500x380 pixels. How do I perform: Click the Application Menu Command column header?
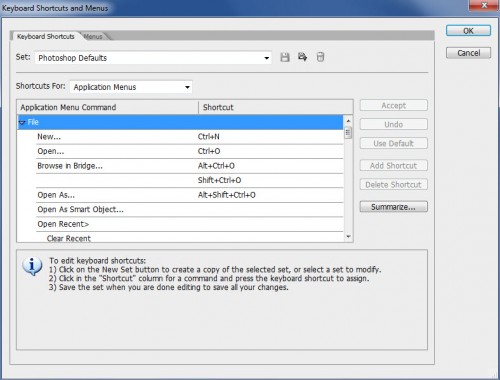point(108,107)
